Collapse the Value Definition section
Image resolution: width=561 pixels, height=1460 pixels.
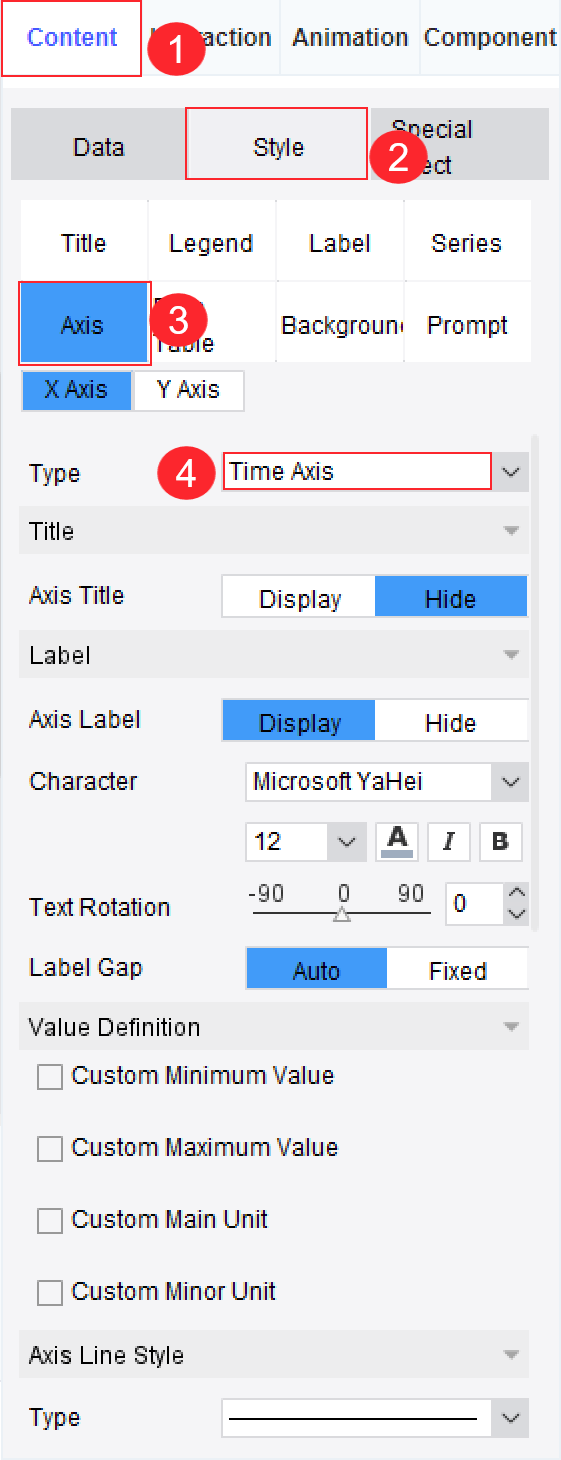[511, 1027]
